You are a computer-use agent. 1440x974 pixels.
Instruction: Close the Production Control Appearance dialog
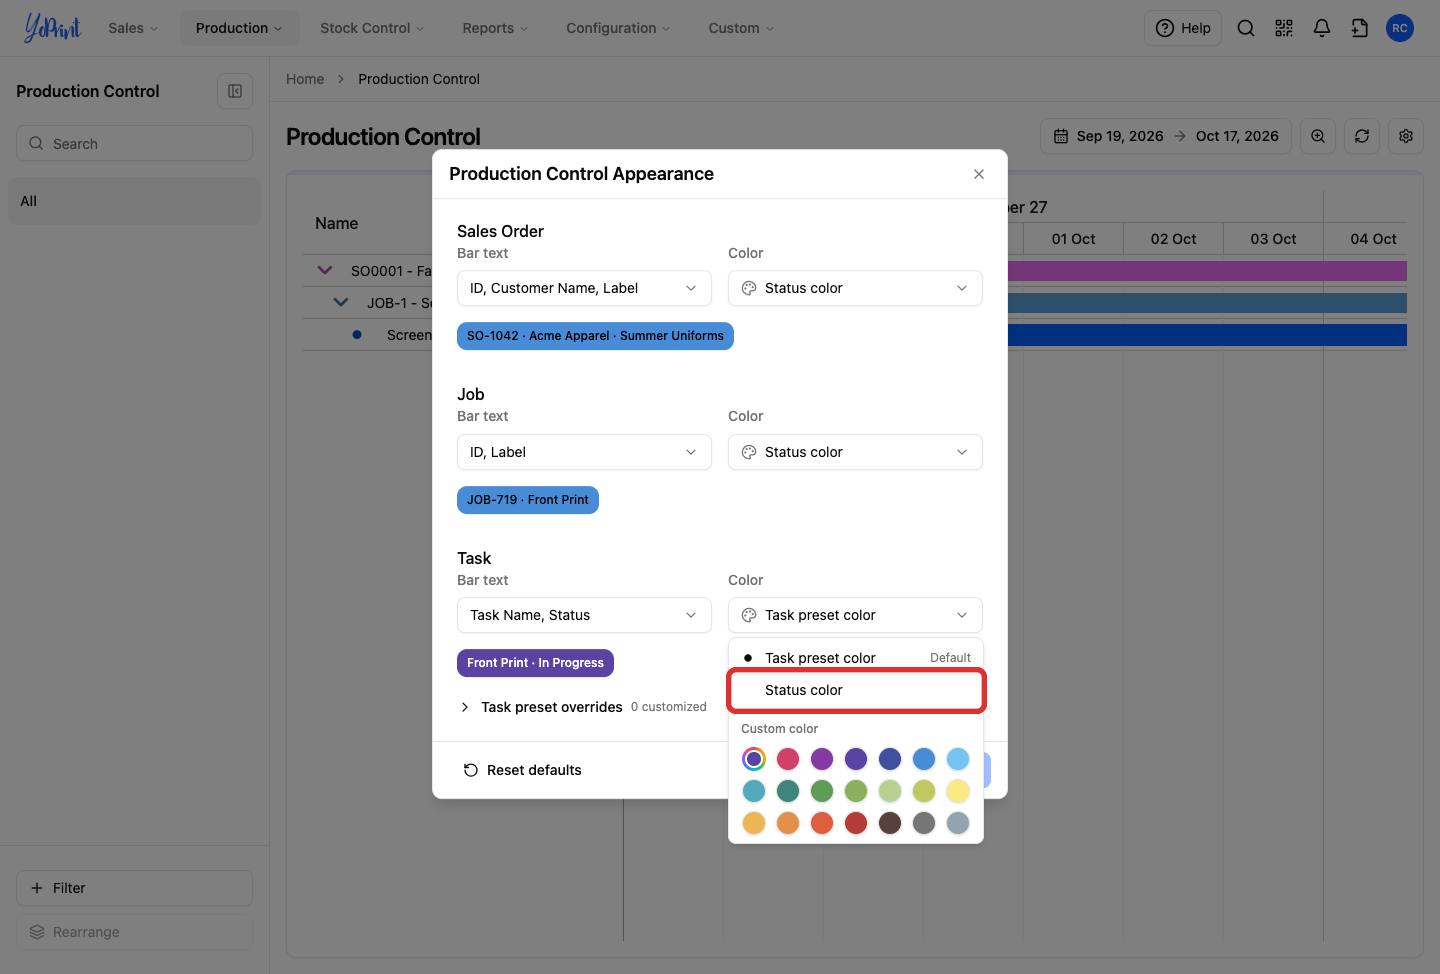click(x=979, y=174)
